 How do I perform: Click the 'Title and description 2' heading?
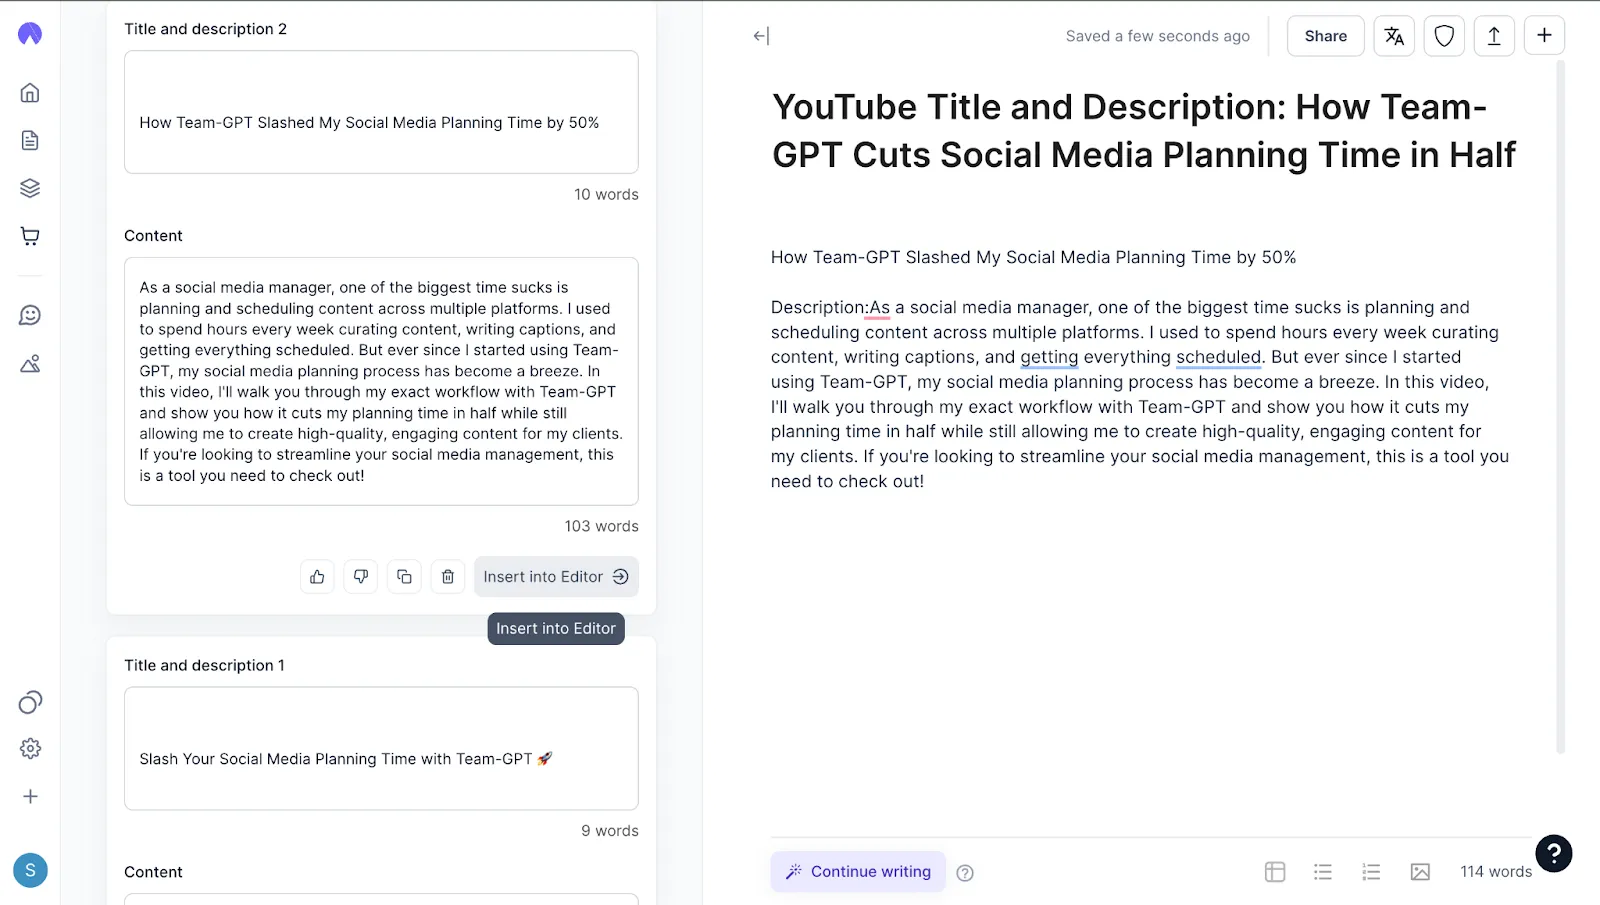205,29
